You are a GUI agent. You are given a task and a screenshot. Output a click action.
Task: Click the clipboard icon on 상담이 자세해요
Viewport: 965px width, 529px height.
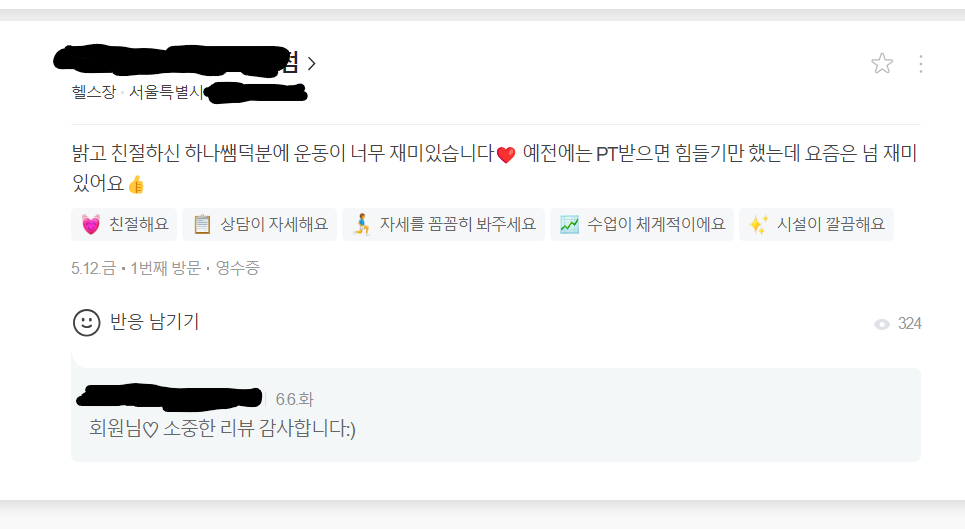[x=202, y=225]
